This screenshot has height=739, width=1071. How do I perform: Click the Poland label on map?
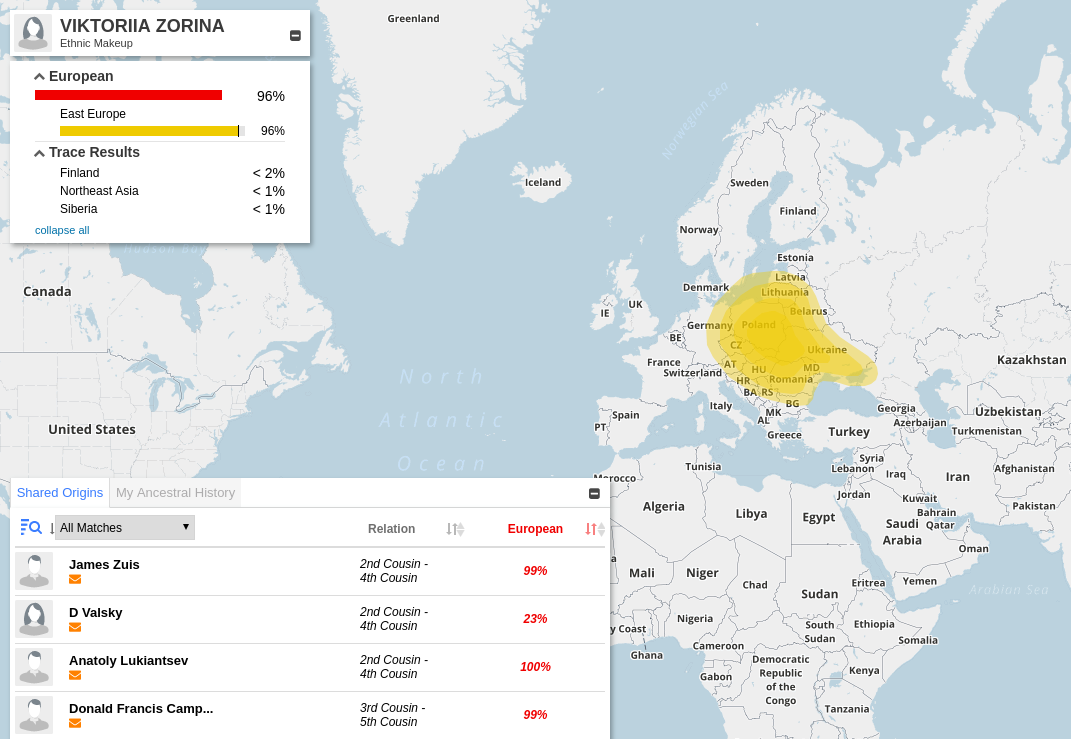(759, 325)
